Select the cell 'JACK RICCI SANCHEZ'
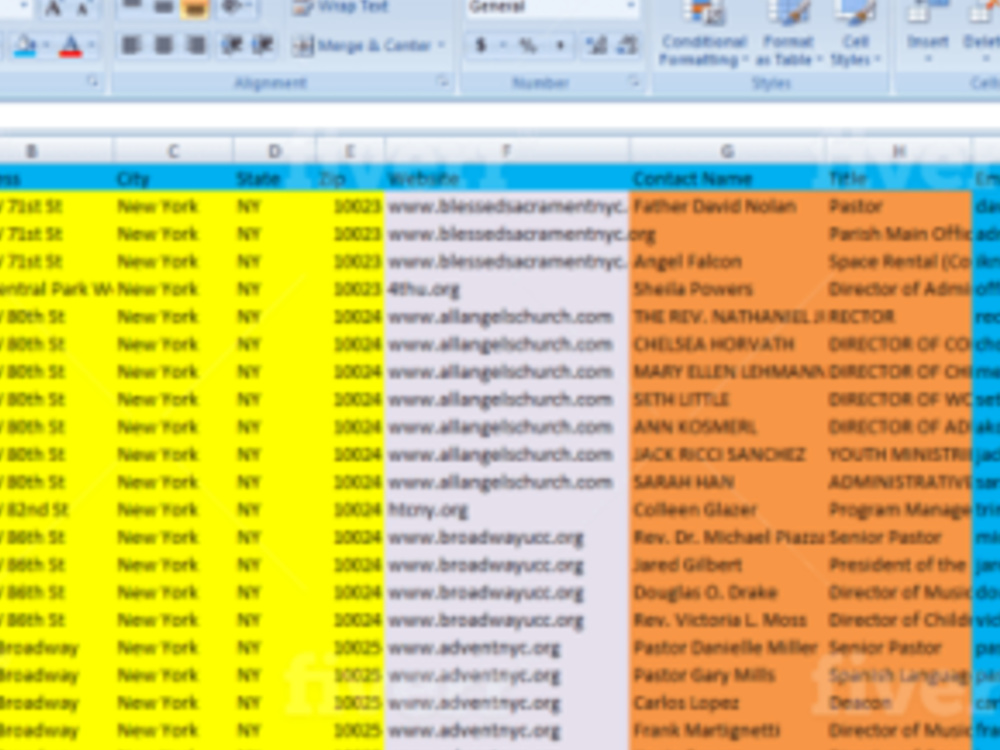The image size is (1000, 750). point(727,455)
